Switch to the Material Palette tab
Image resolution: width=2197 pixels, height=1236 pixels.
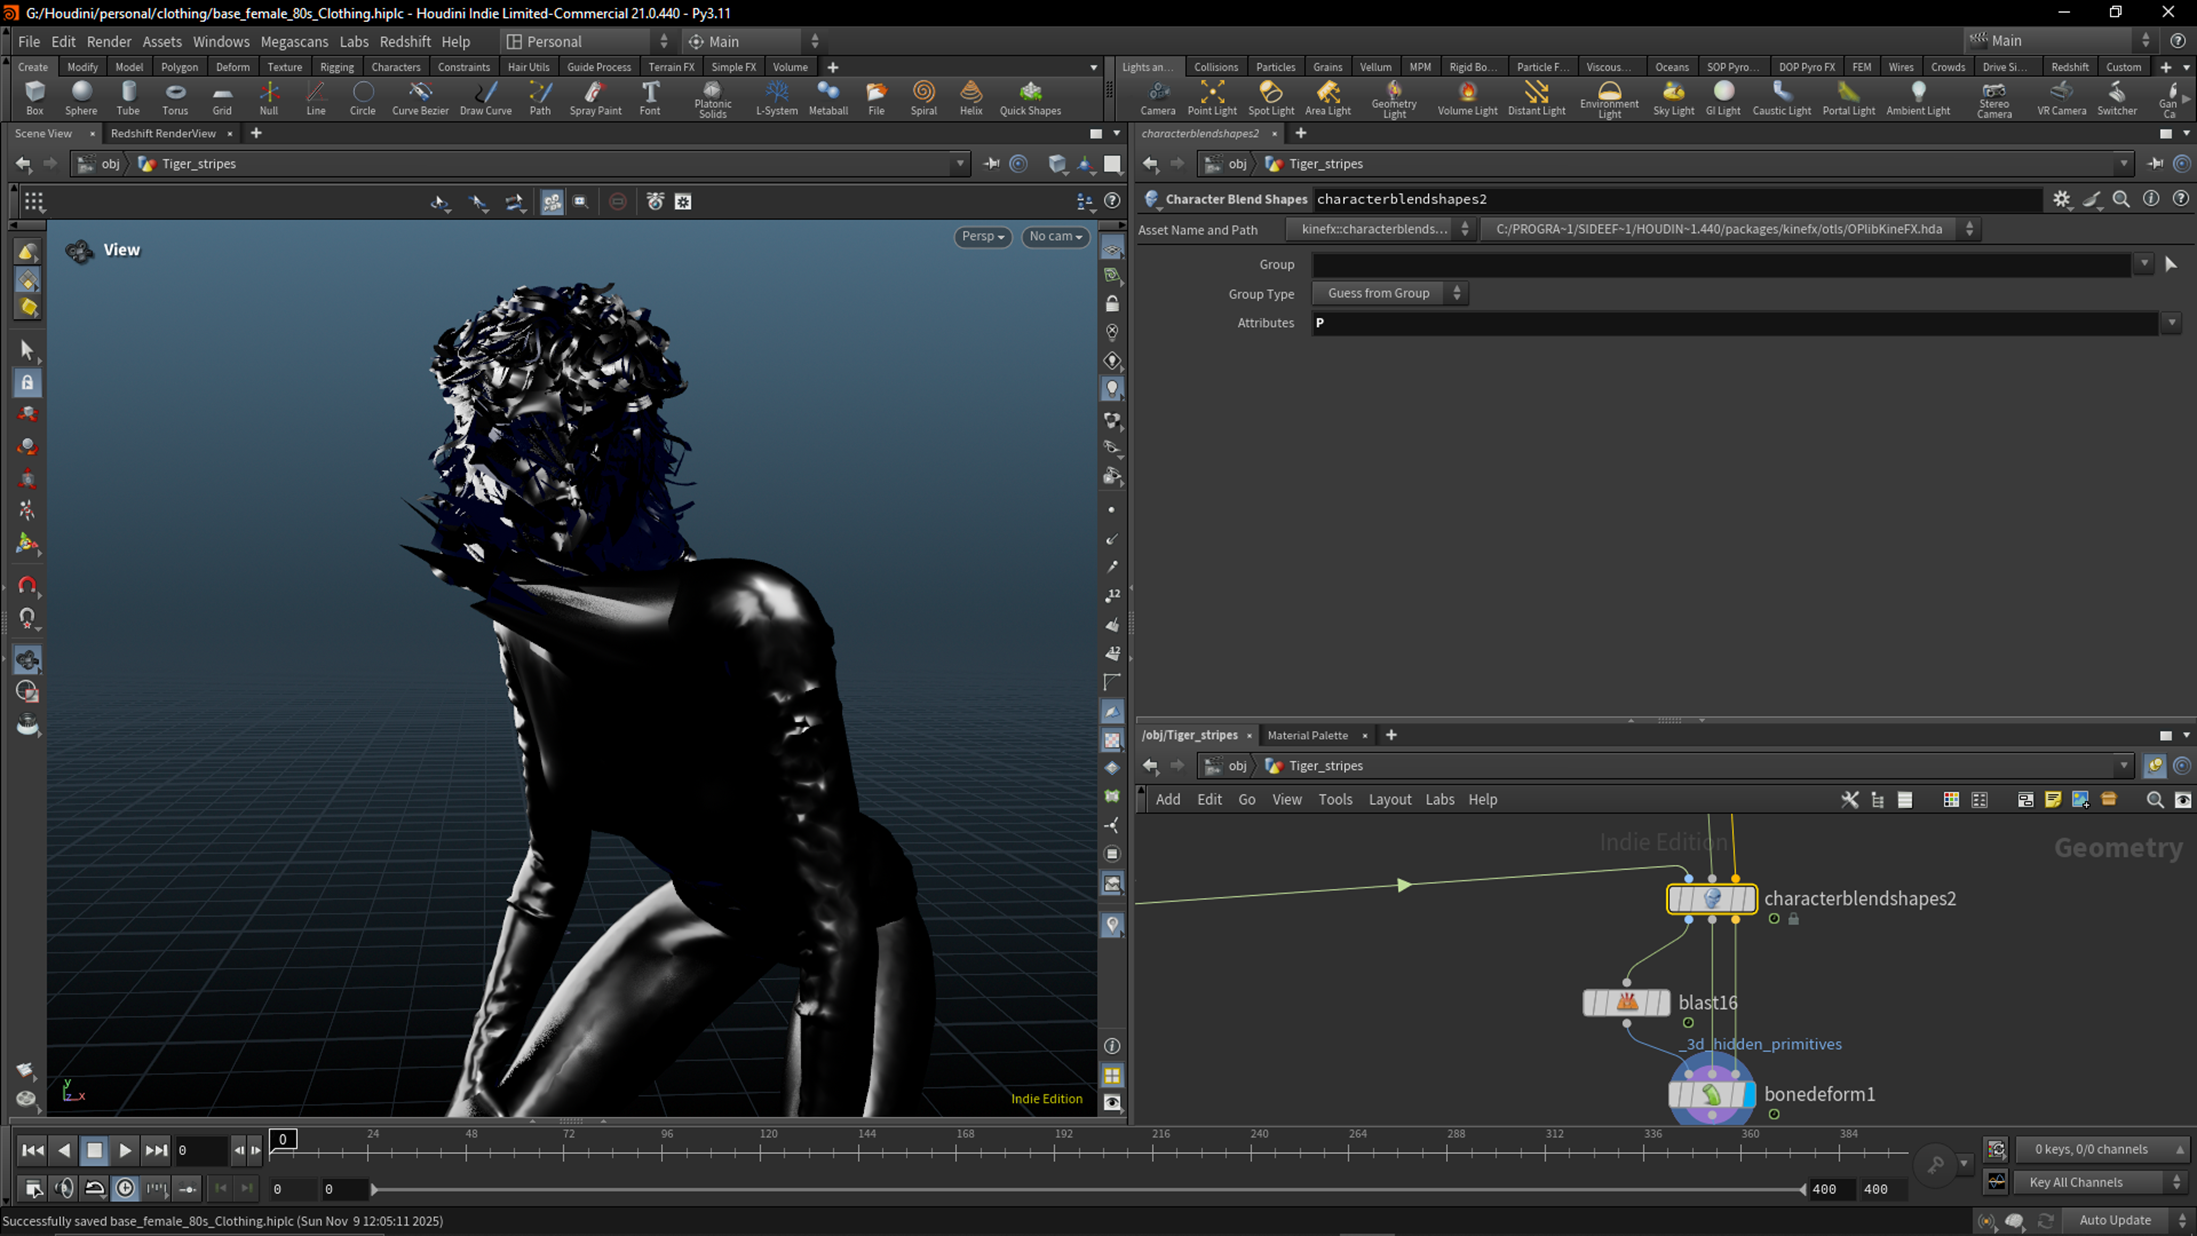(x=1307, y=735)
